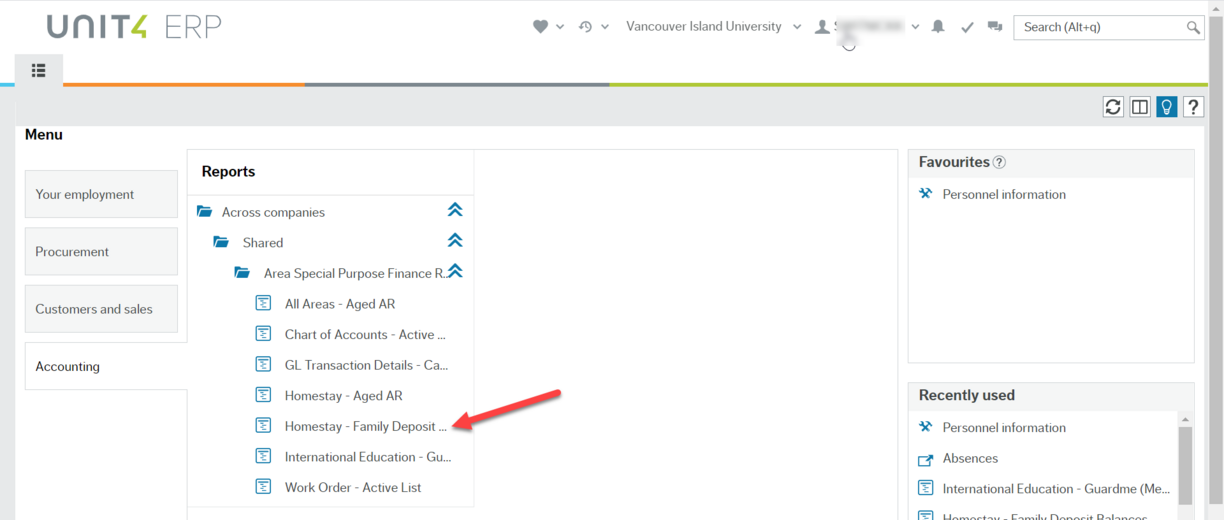This screenshot has height=520, width=1224.
Task: Click the Favourites help question icon
Action: (x=999, y=162)
